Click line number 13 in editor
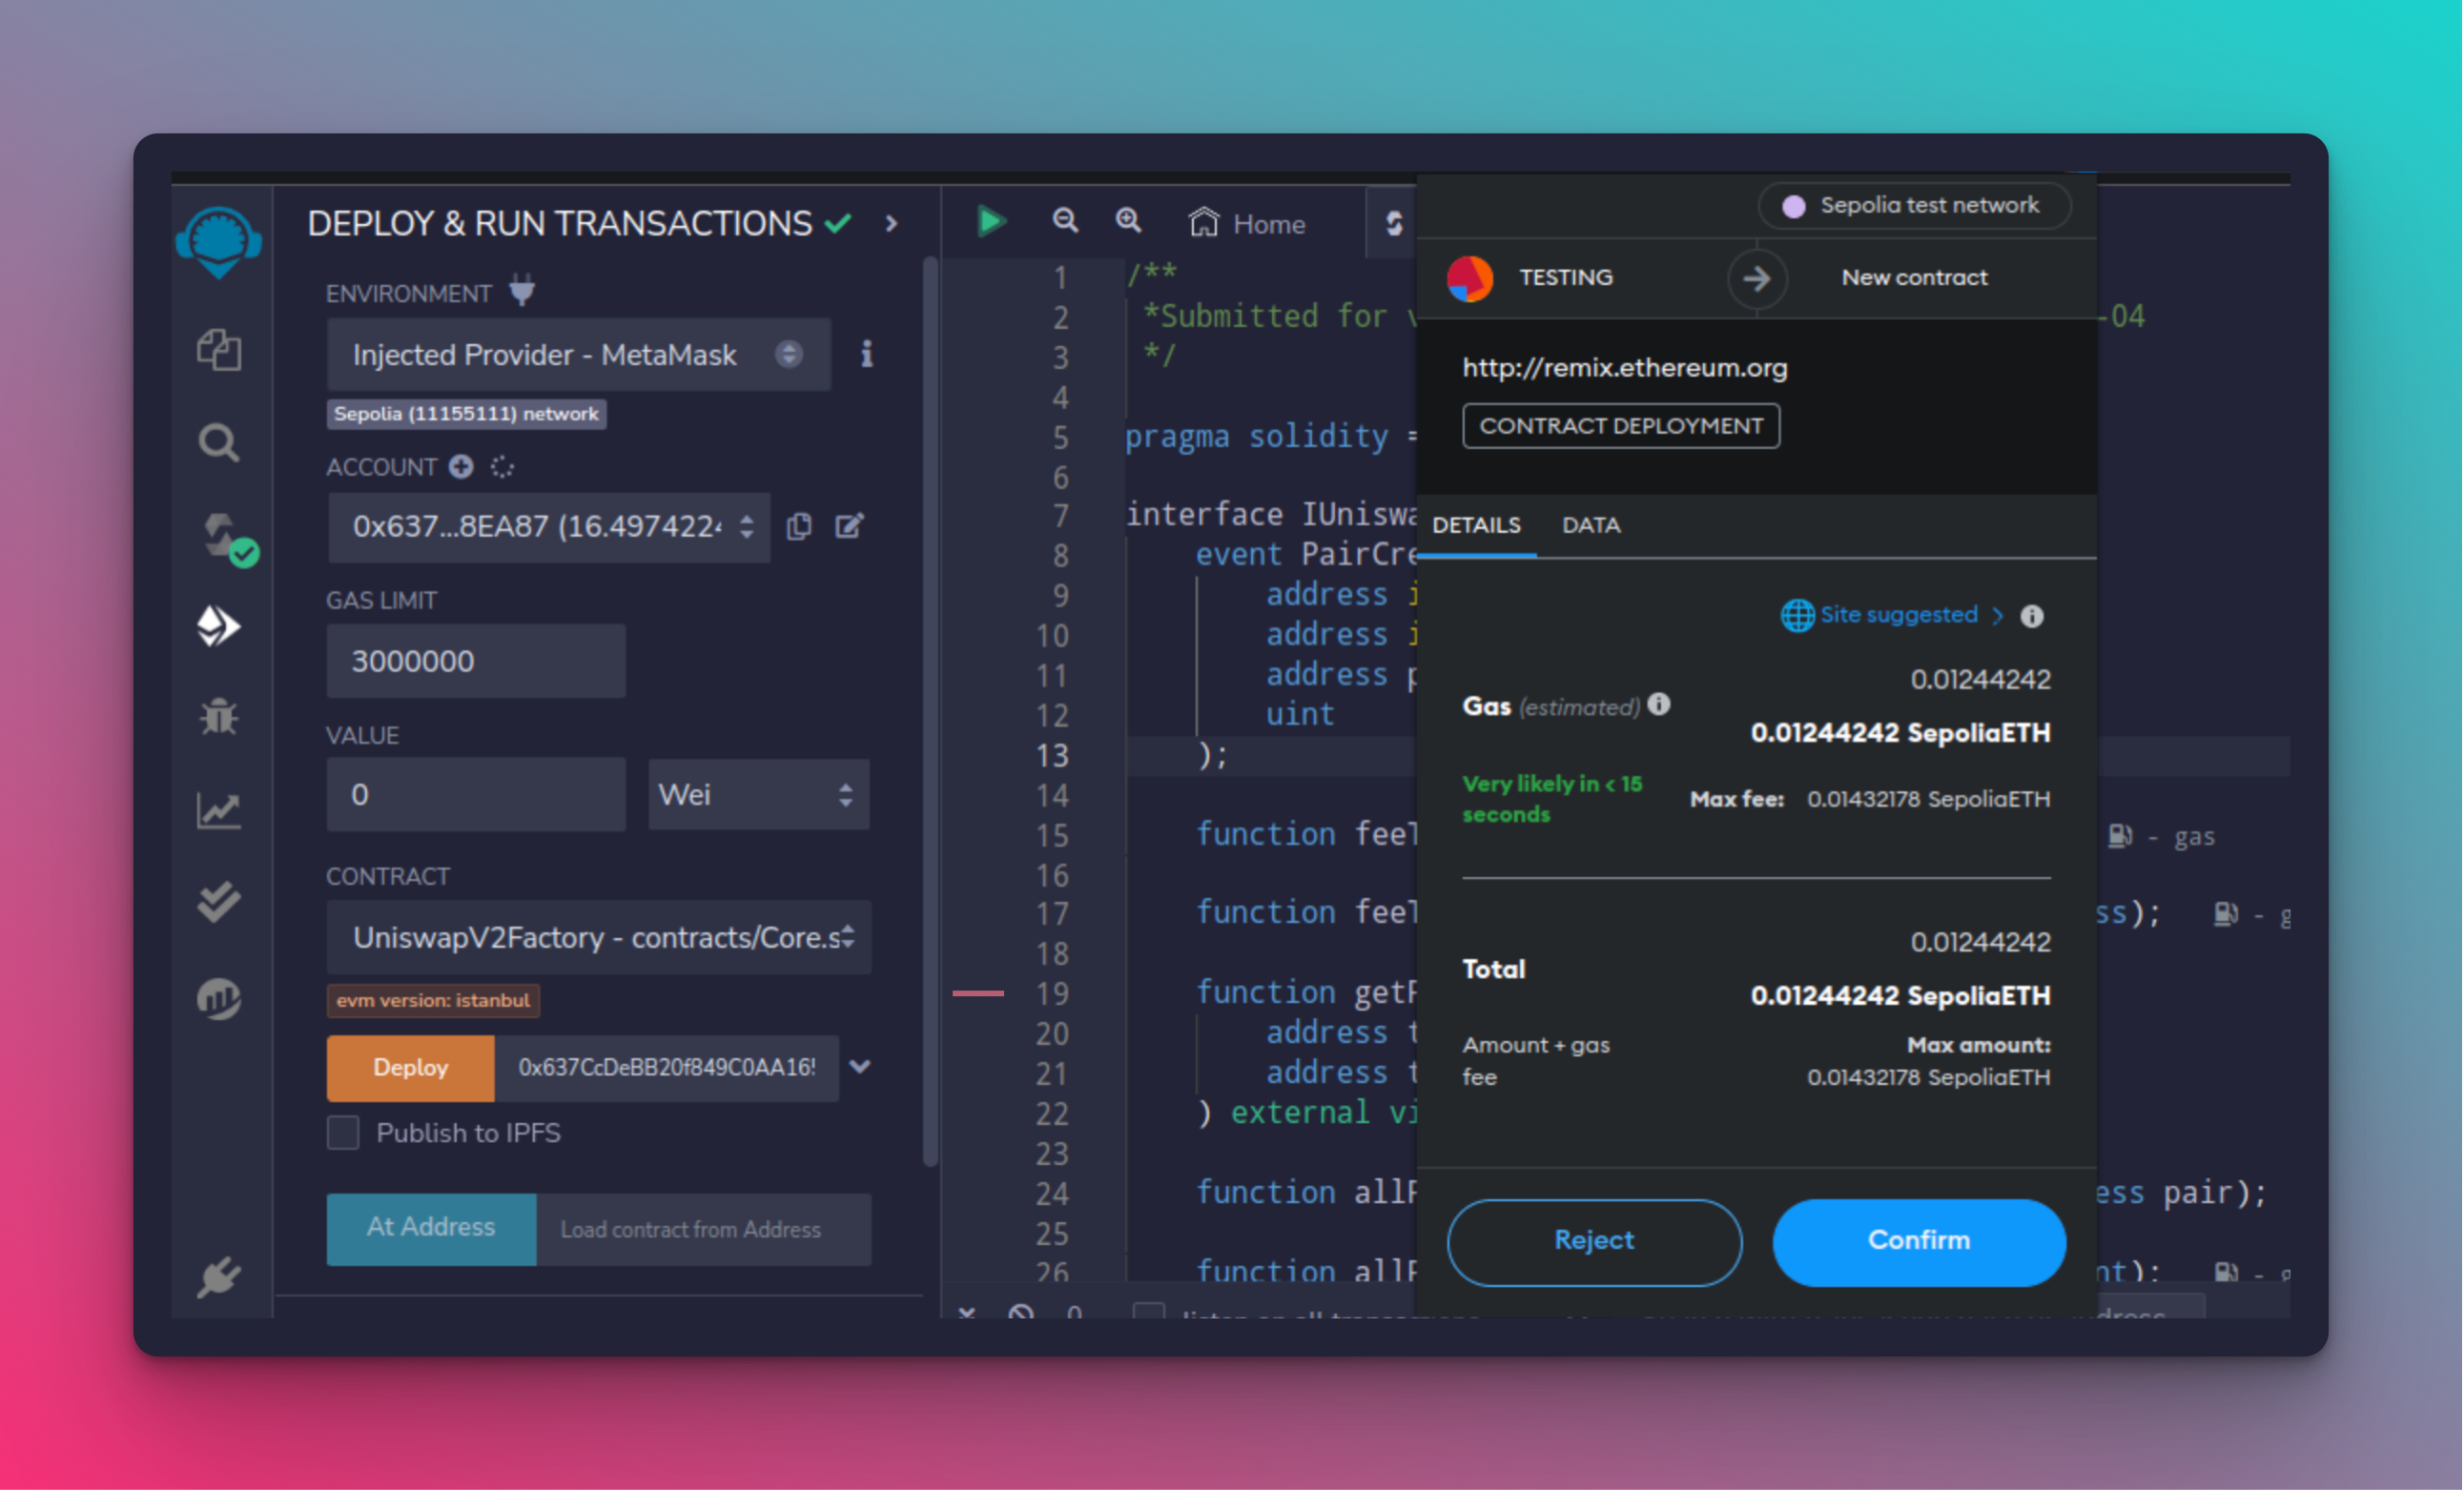 pos(1053,755)
